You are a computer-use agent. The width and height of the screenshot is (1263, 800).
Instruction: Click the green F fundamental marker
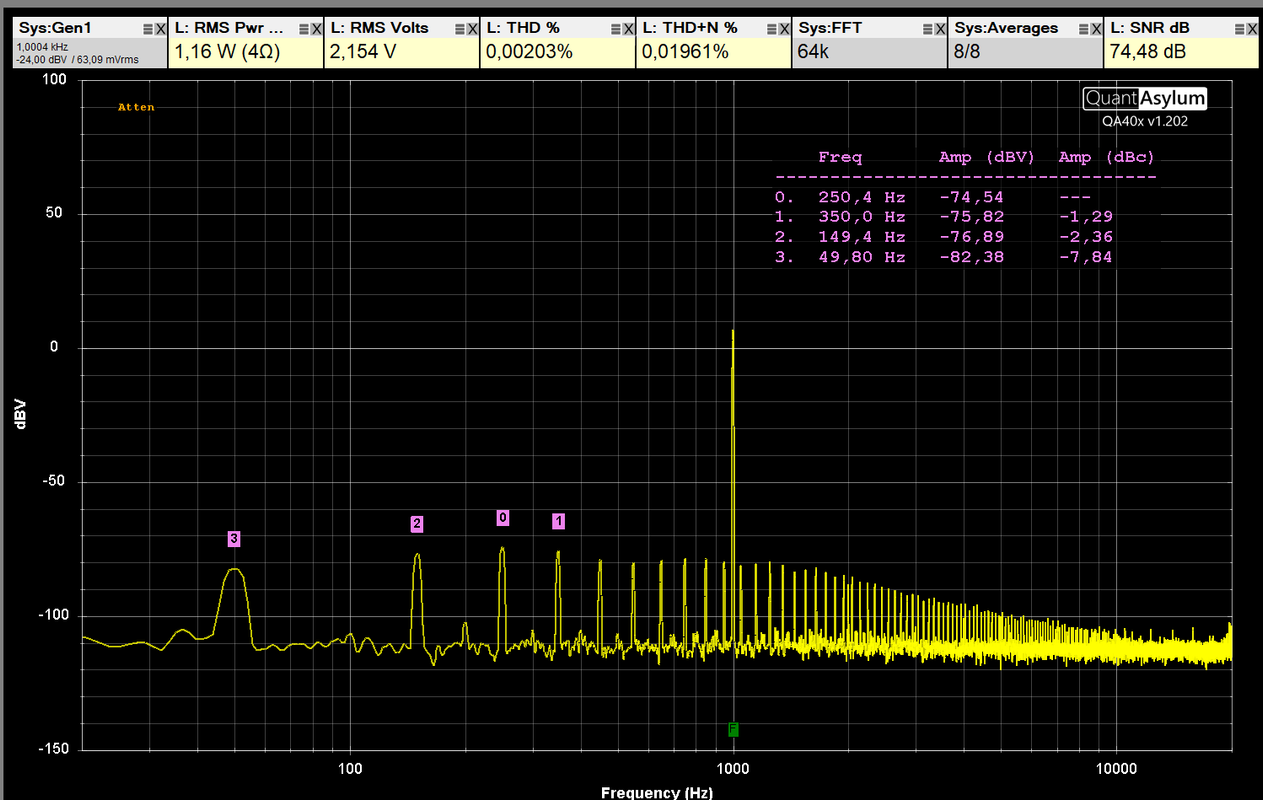coord(733,729)
